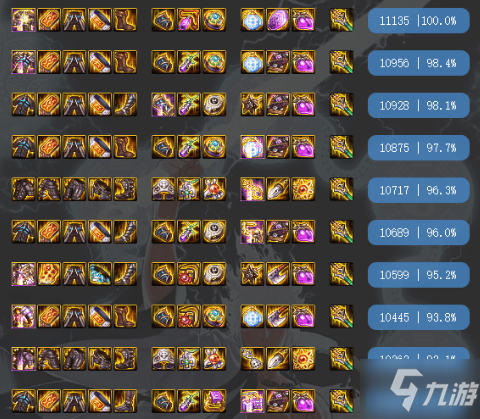
Task: Select the 10956 | 98.4% score button
Action: click(419, 63)
